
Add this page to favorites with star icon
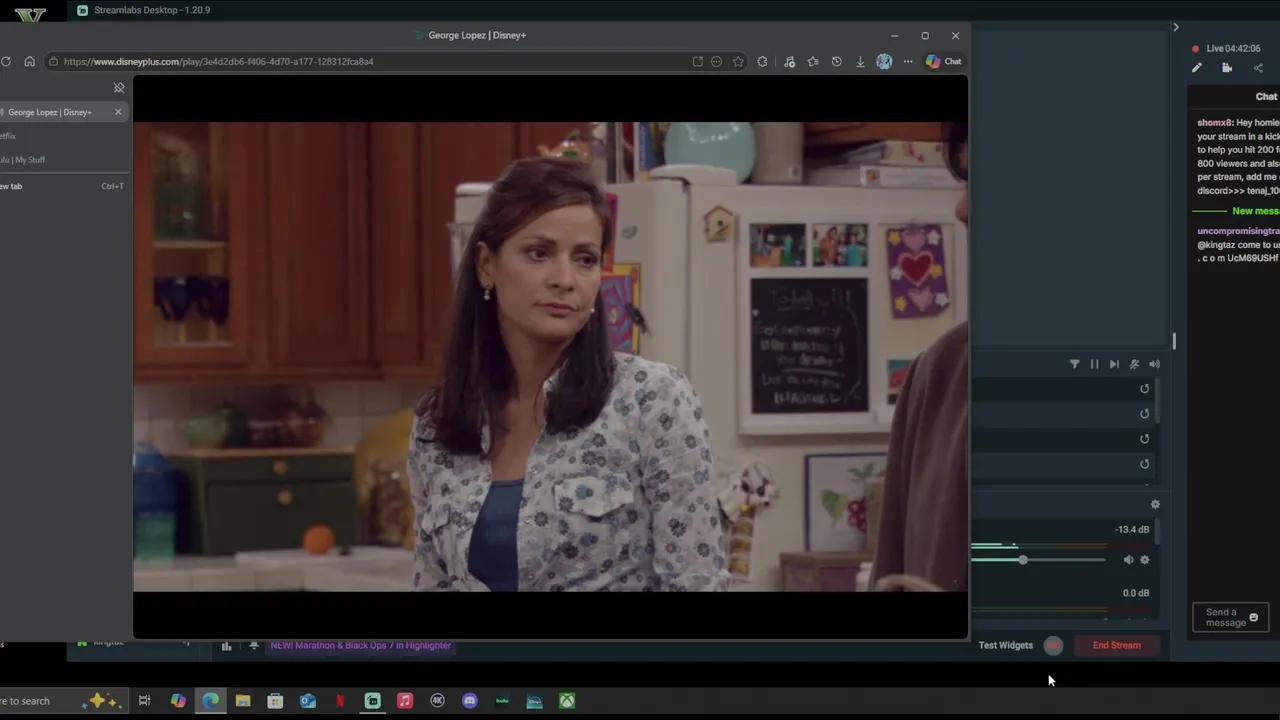738,61
